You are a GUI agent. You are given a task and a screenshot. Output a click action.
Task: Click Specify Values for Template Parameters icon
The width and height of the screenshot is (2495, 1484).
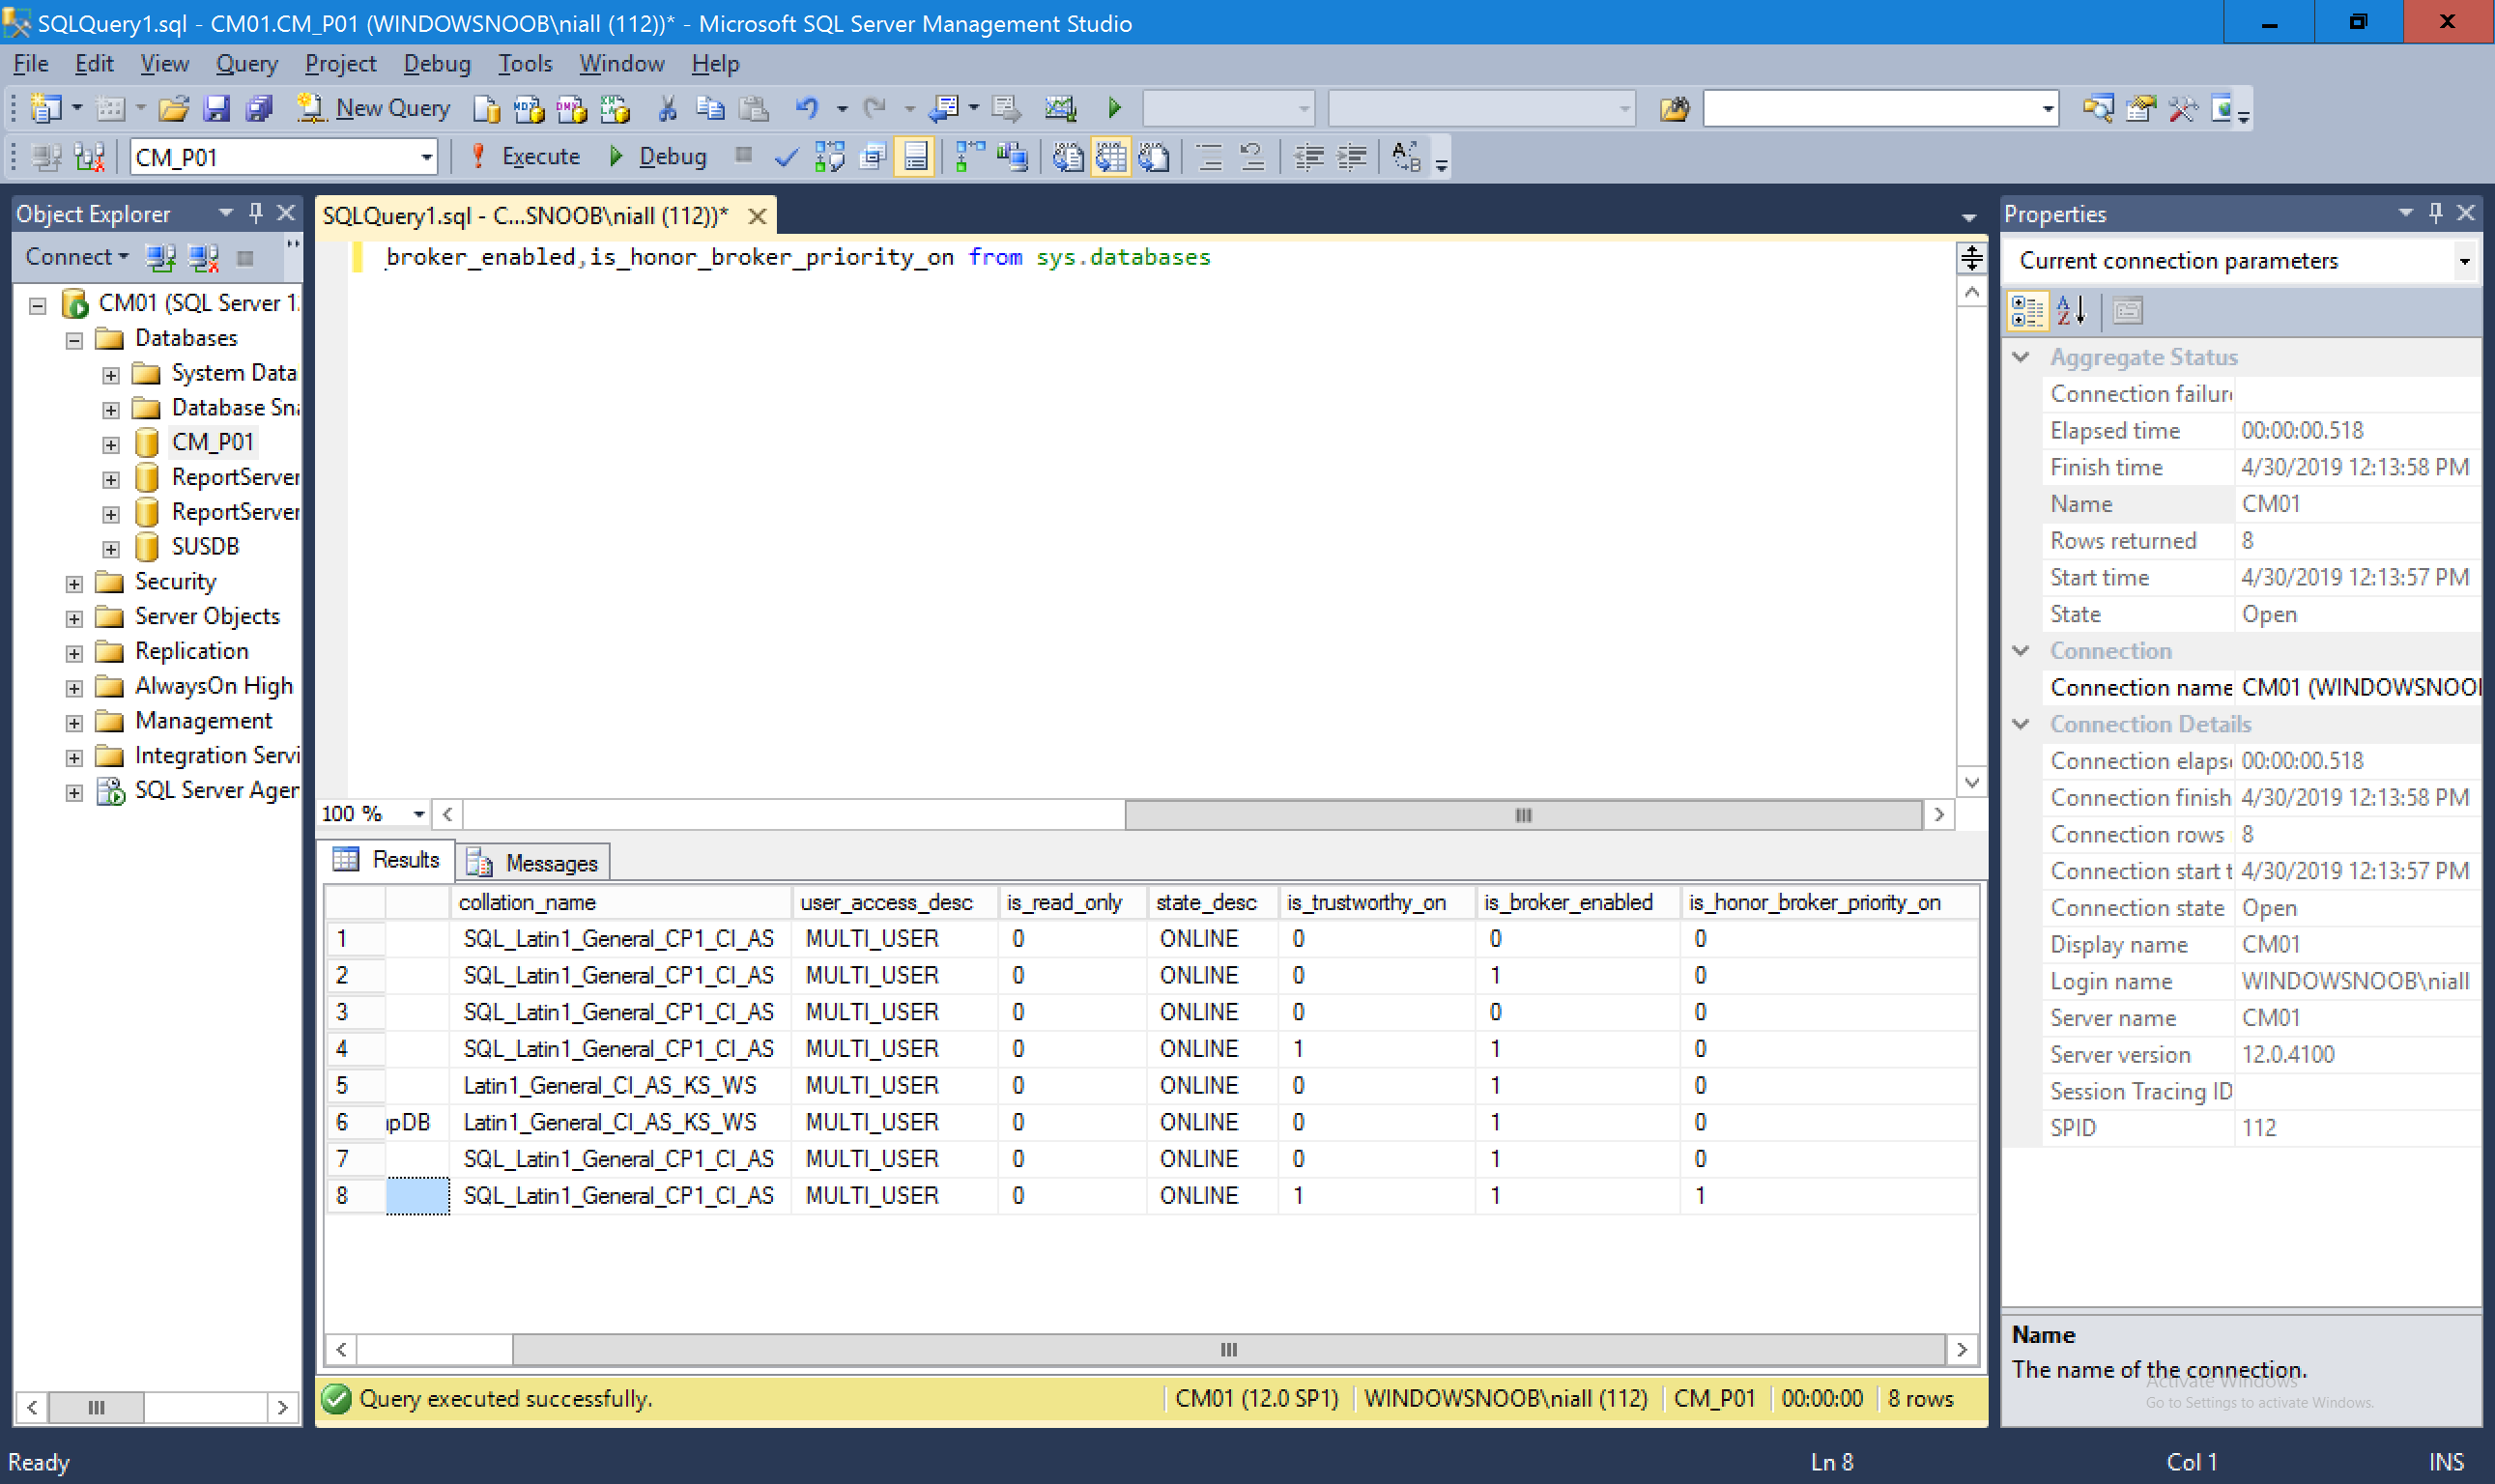coord(1406,157)
